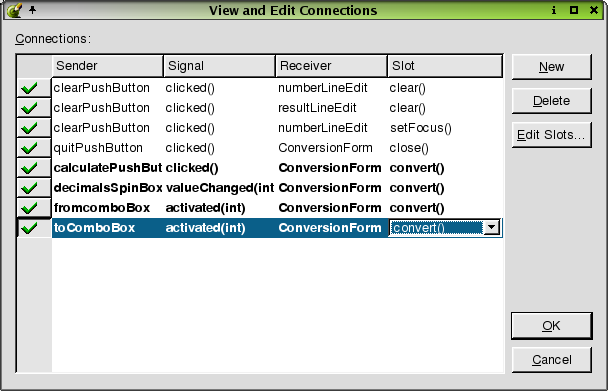Screen dimensions: 608x391
Task: Click the pin icon in title bar
Action: (33, 9)
